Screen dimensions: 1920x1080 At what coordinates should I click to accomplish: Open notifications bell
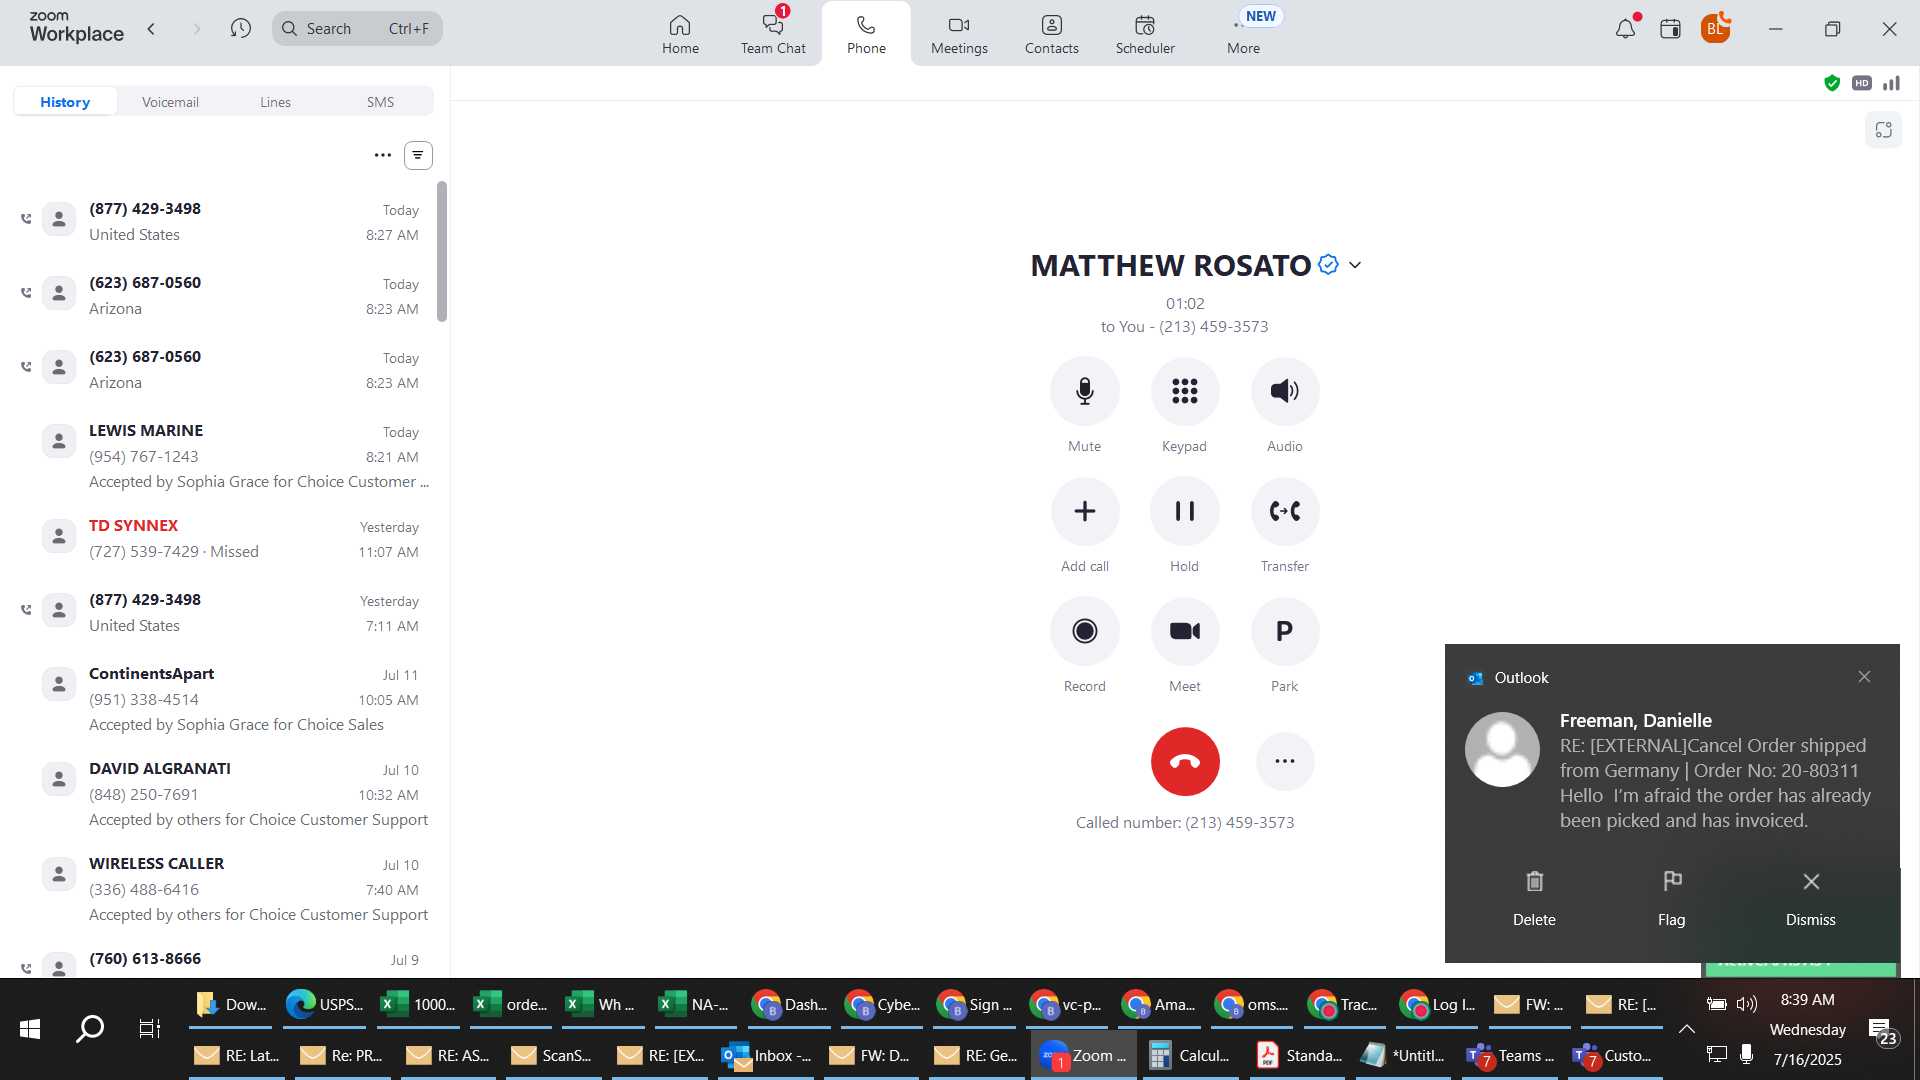point(1625,29)
